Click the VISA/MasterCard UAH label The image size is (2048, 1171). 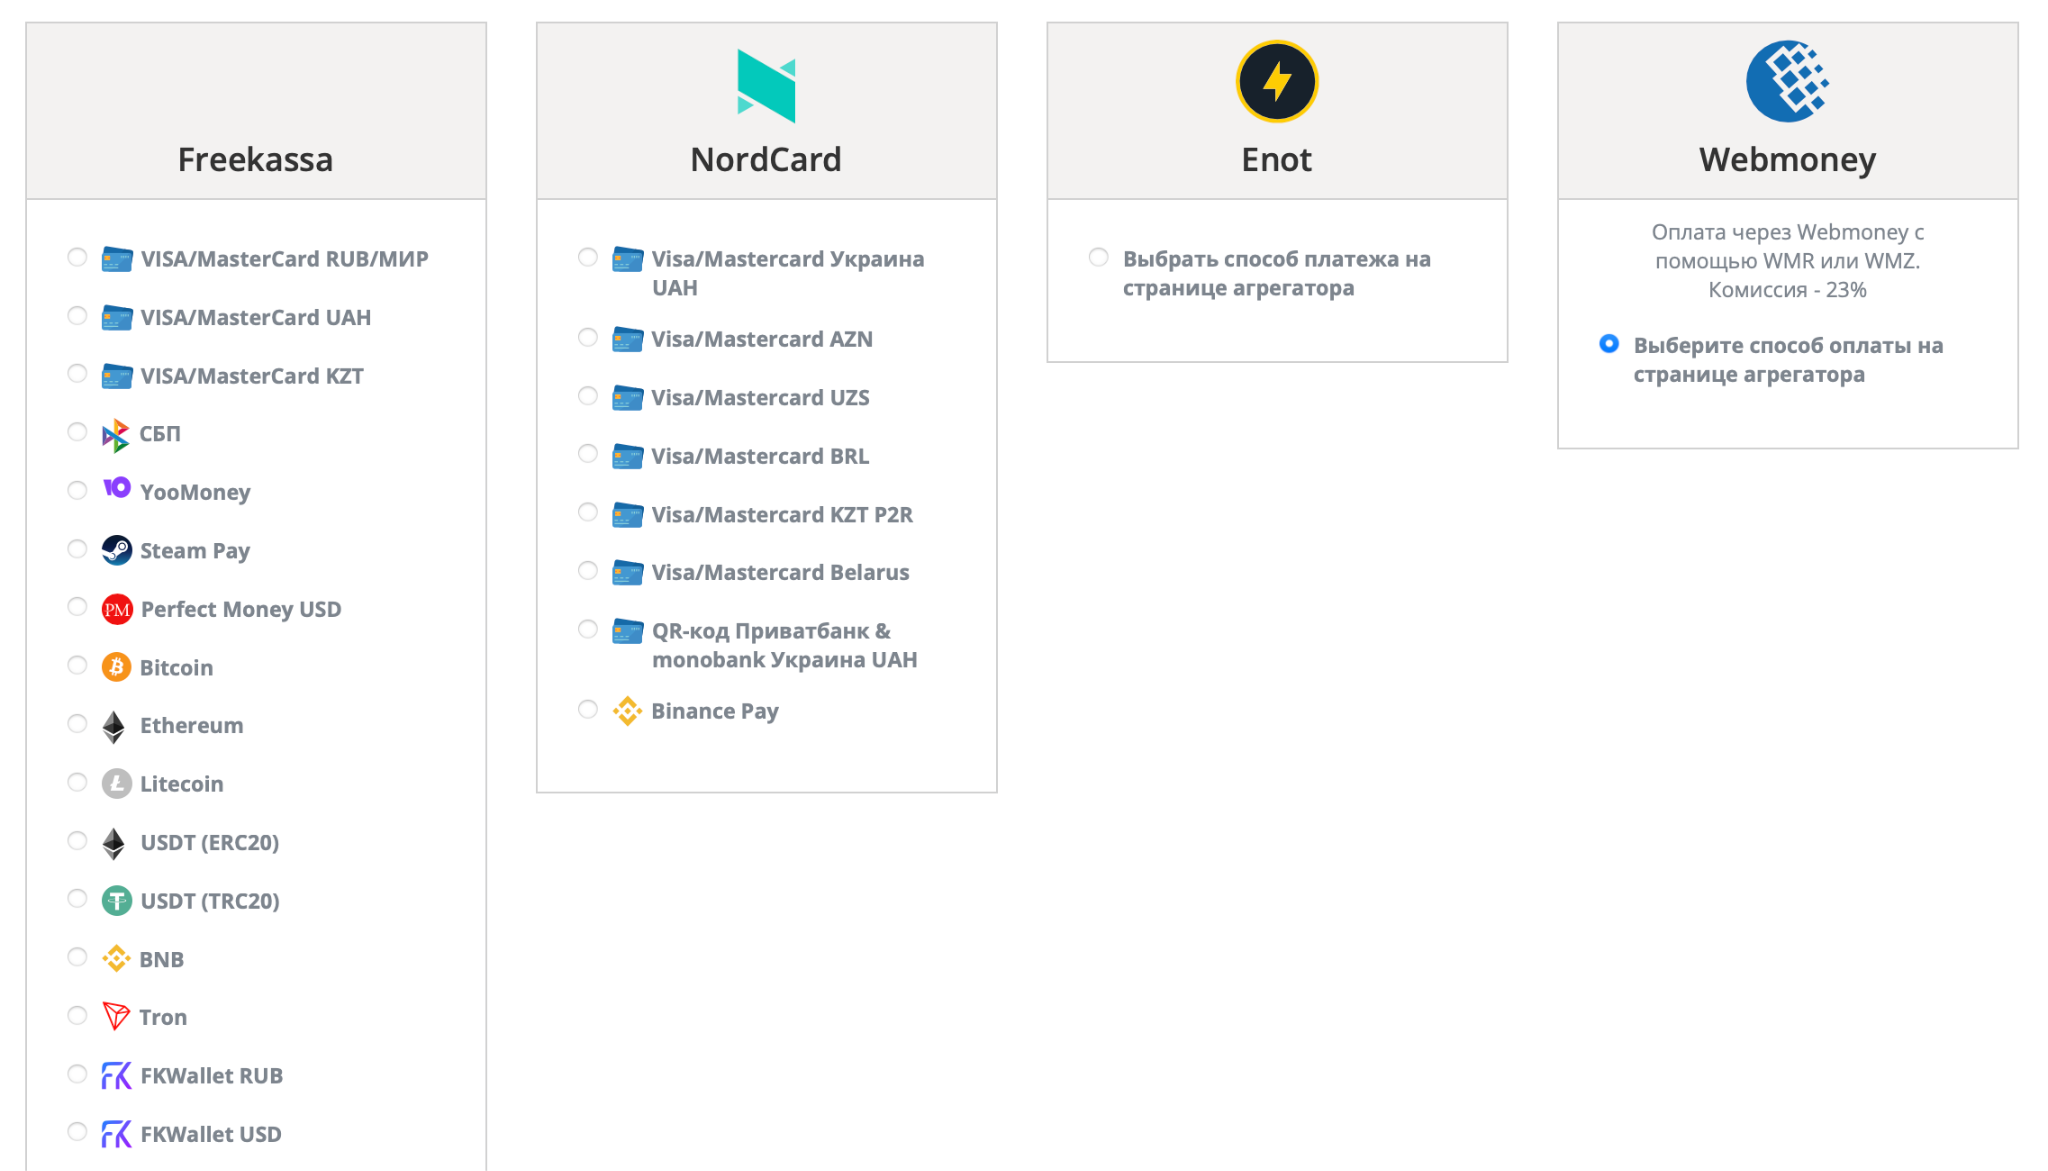click(x=256, y=318)
